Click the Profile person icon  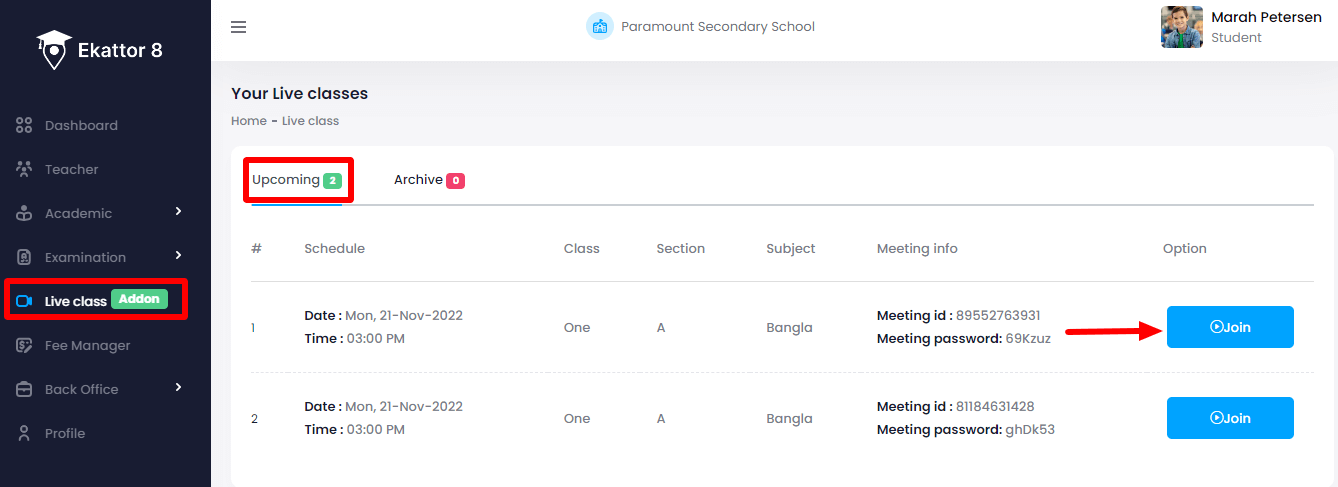point(25,434)
